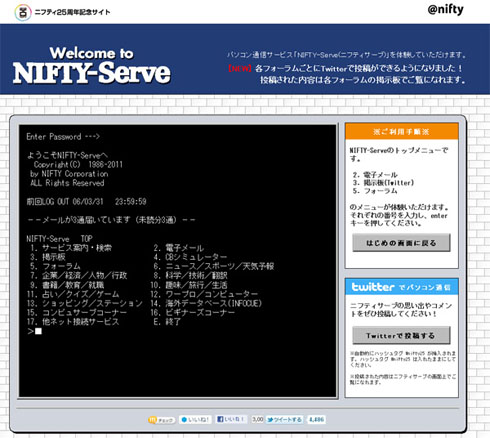The image size is (490, 438).
Task: Click the Copyright(C) 1986-2011 line
Action: [x=78, y=164]
